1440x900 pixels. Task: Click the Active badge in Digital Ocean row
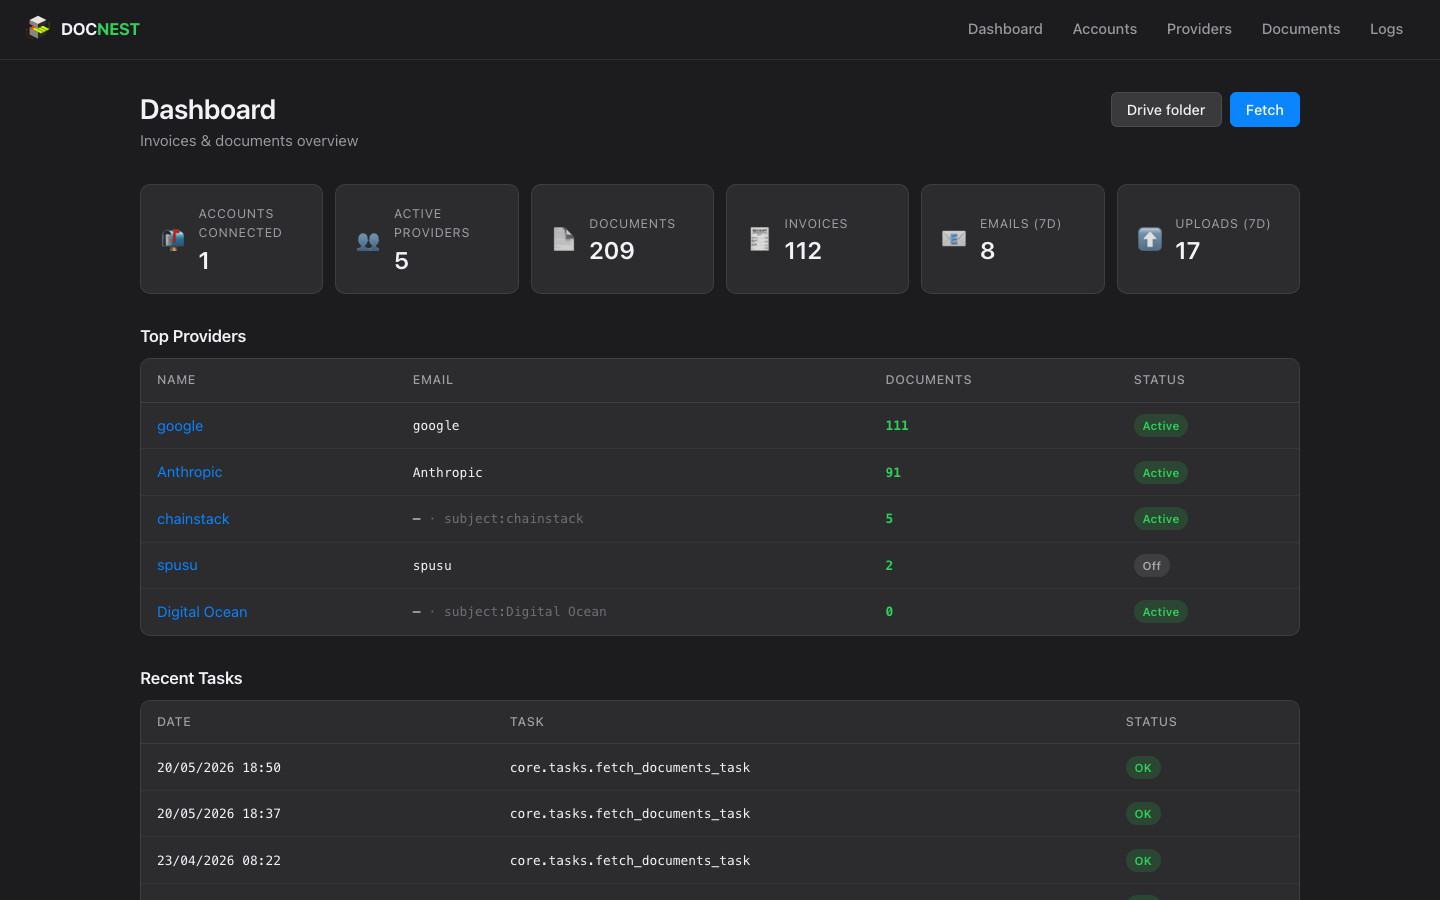tap(1160, 612)
